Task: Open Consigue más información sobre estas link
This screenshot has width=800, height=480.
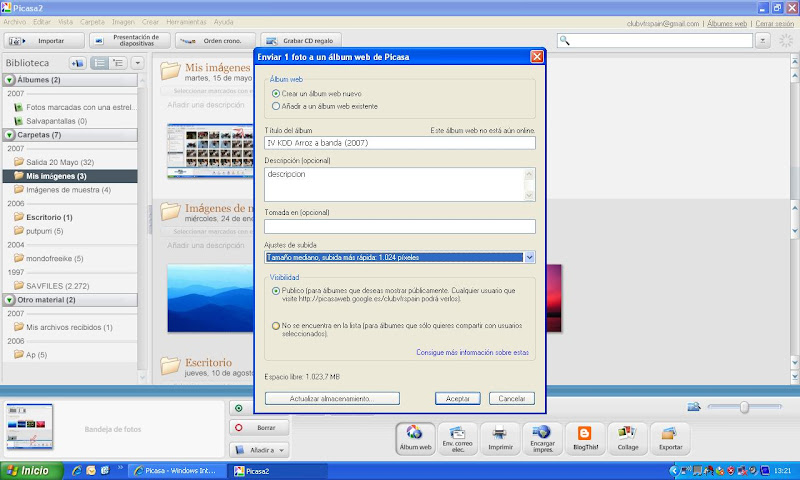Action: tap(472, 352)
